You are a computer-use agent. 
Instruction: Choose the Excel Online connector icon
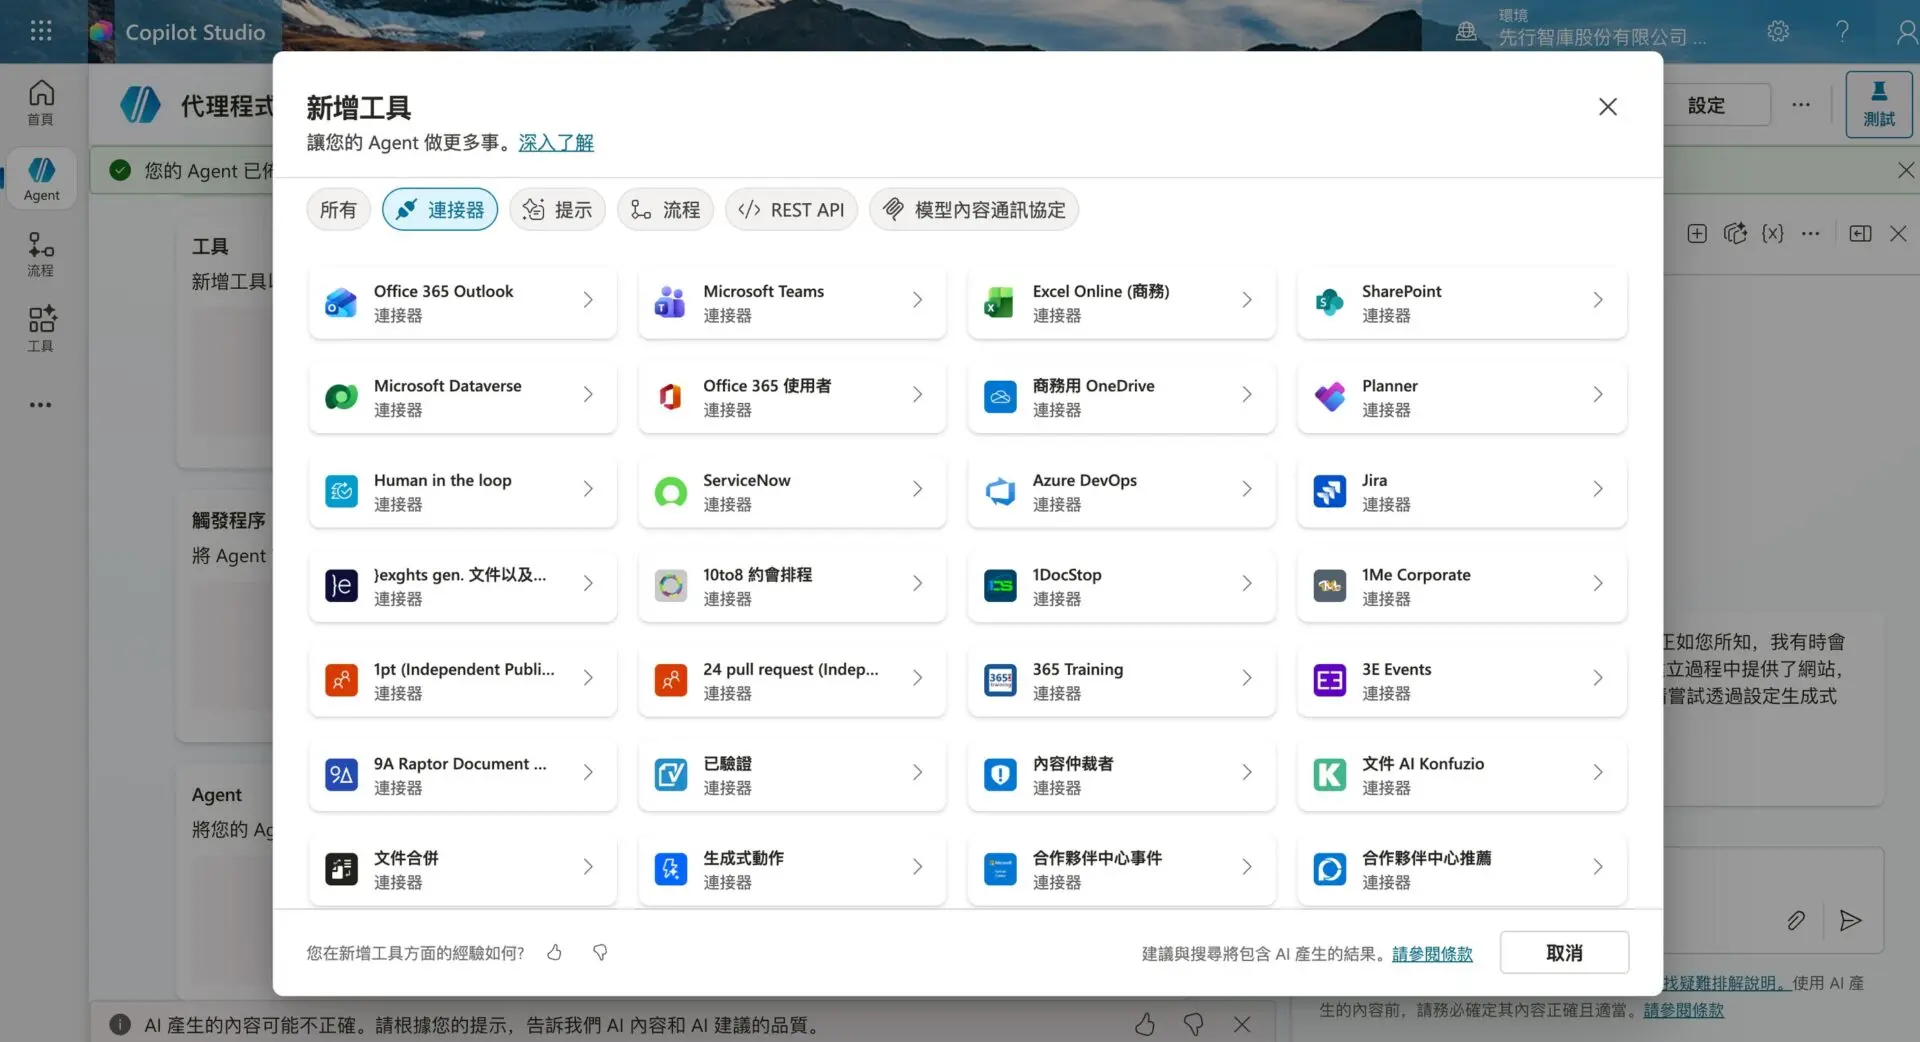pyautogui.click(x=1000, y=301)
